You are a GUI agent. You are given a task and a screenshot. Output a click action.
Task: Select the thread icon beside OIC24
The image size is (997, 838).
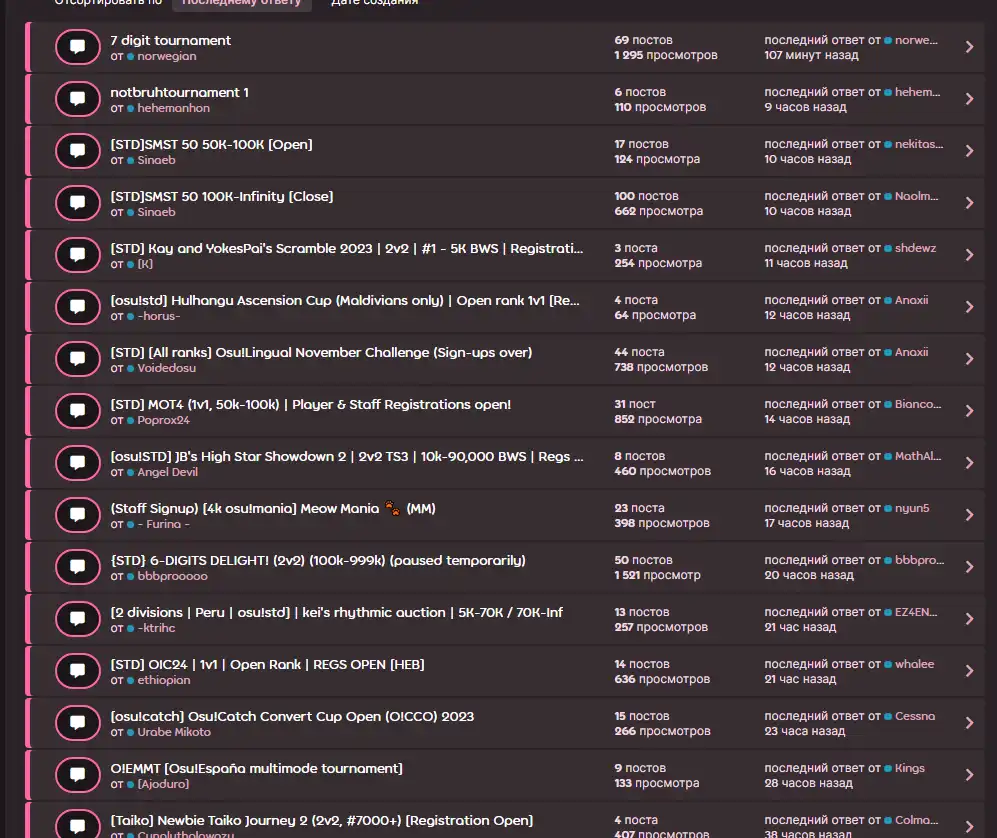[x=78, y=671]
